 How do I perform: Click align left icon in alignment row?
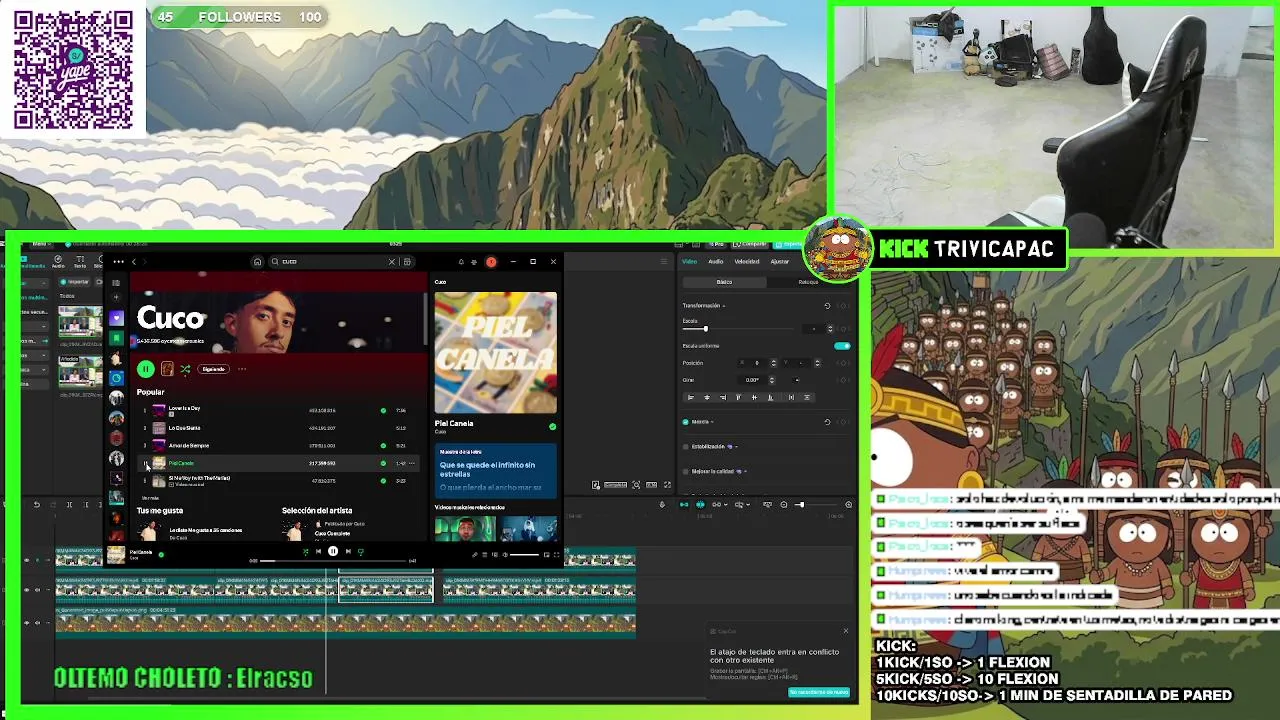[690, 397]
